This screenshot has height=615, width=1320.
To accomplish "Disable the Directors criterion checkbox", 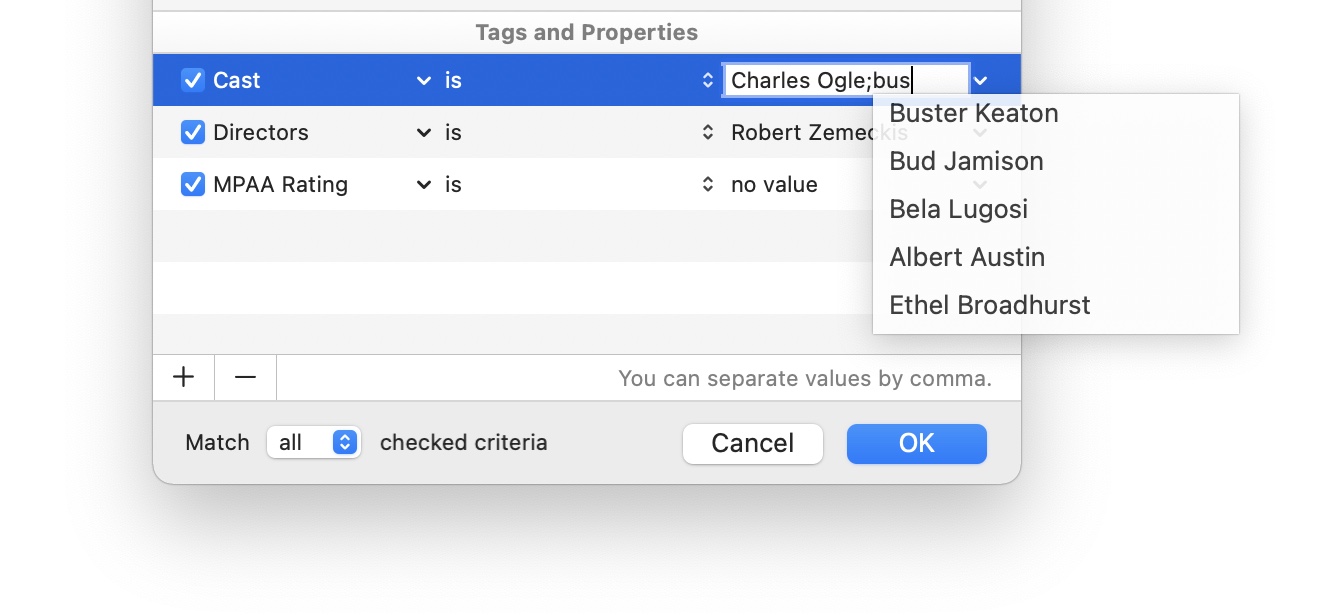I will coord(192,132).
